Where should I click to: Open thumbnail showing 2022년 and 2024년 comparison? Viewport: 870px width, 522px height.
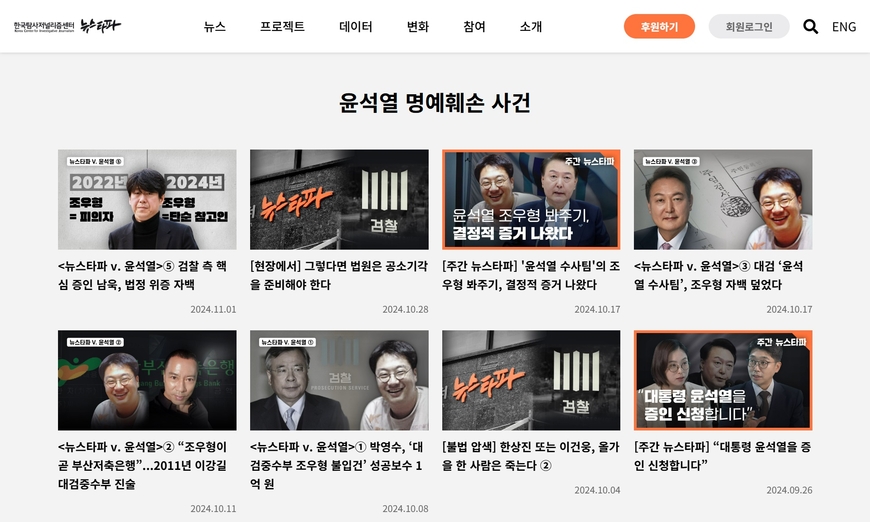pos(147,199)
